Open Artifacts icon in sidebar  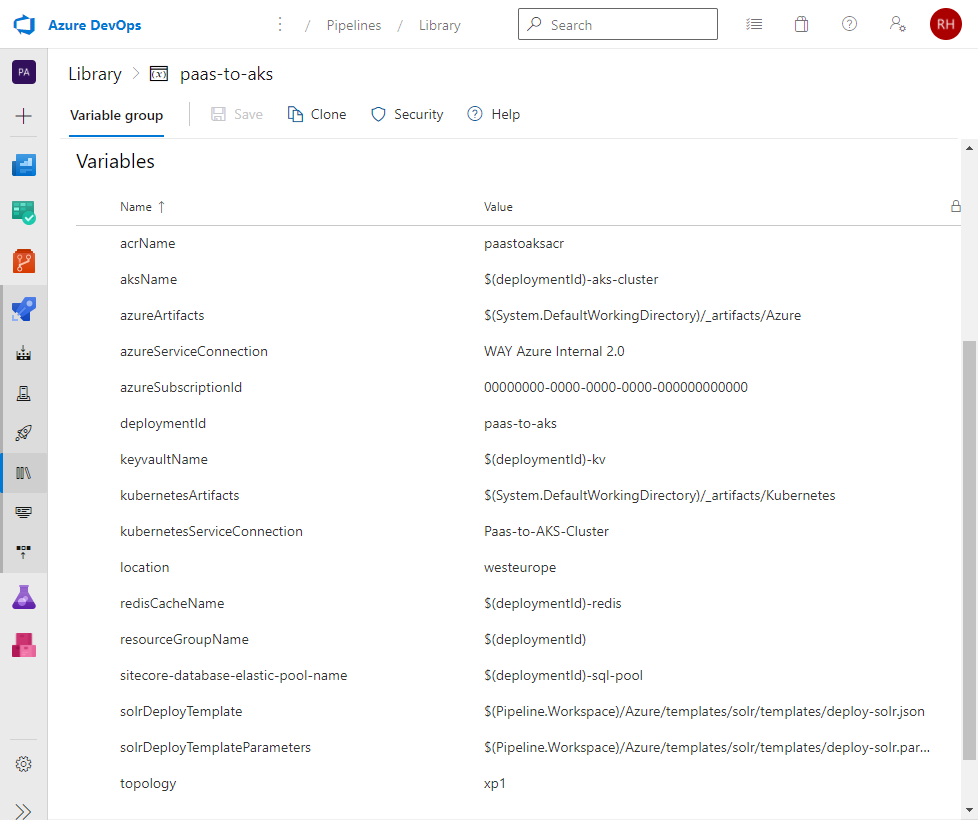tap(24, 645)
